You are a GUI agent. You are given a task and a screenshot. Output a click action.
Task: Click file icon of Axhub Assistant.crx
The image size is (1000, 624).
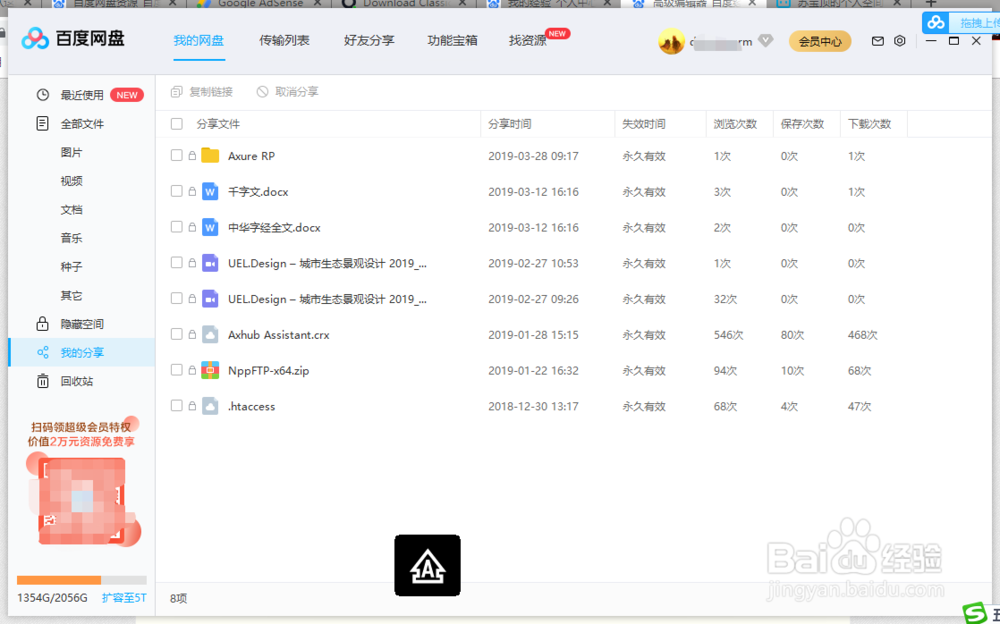point(210,334)
